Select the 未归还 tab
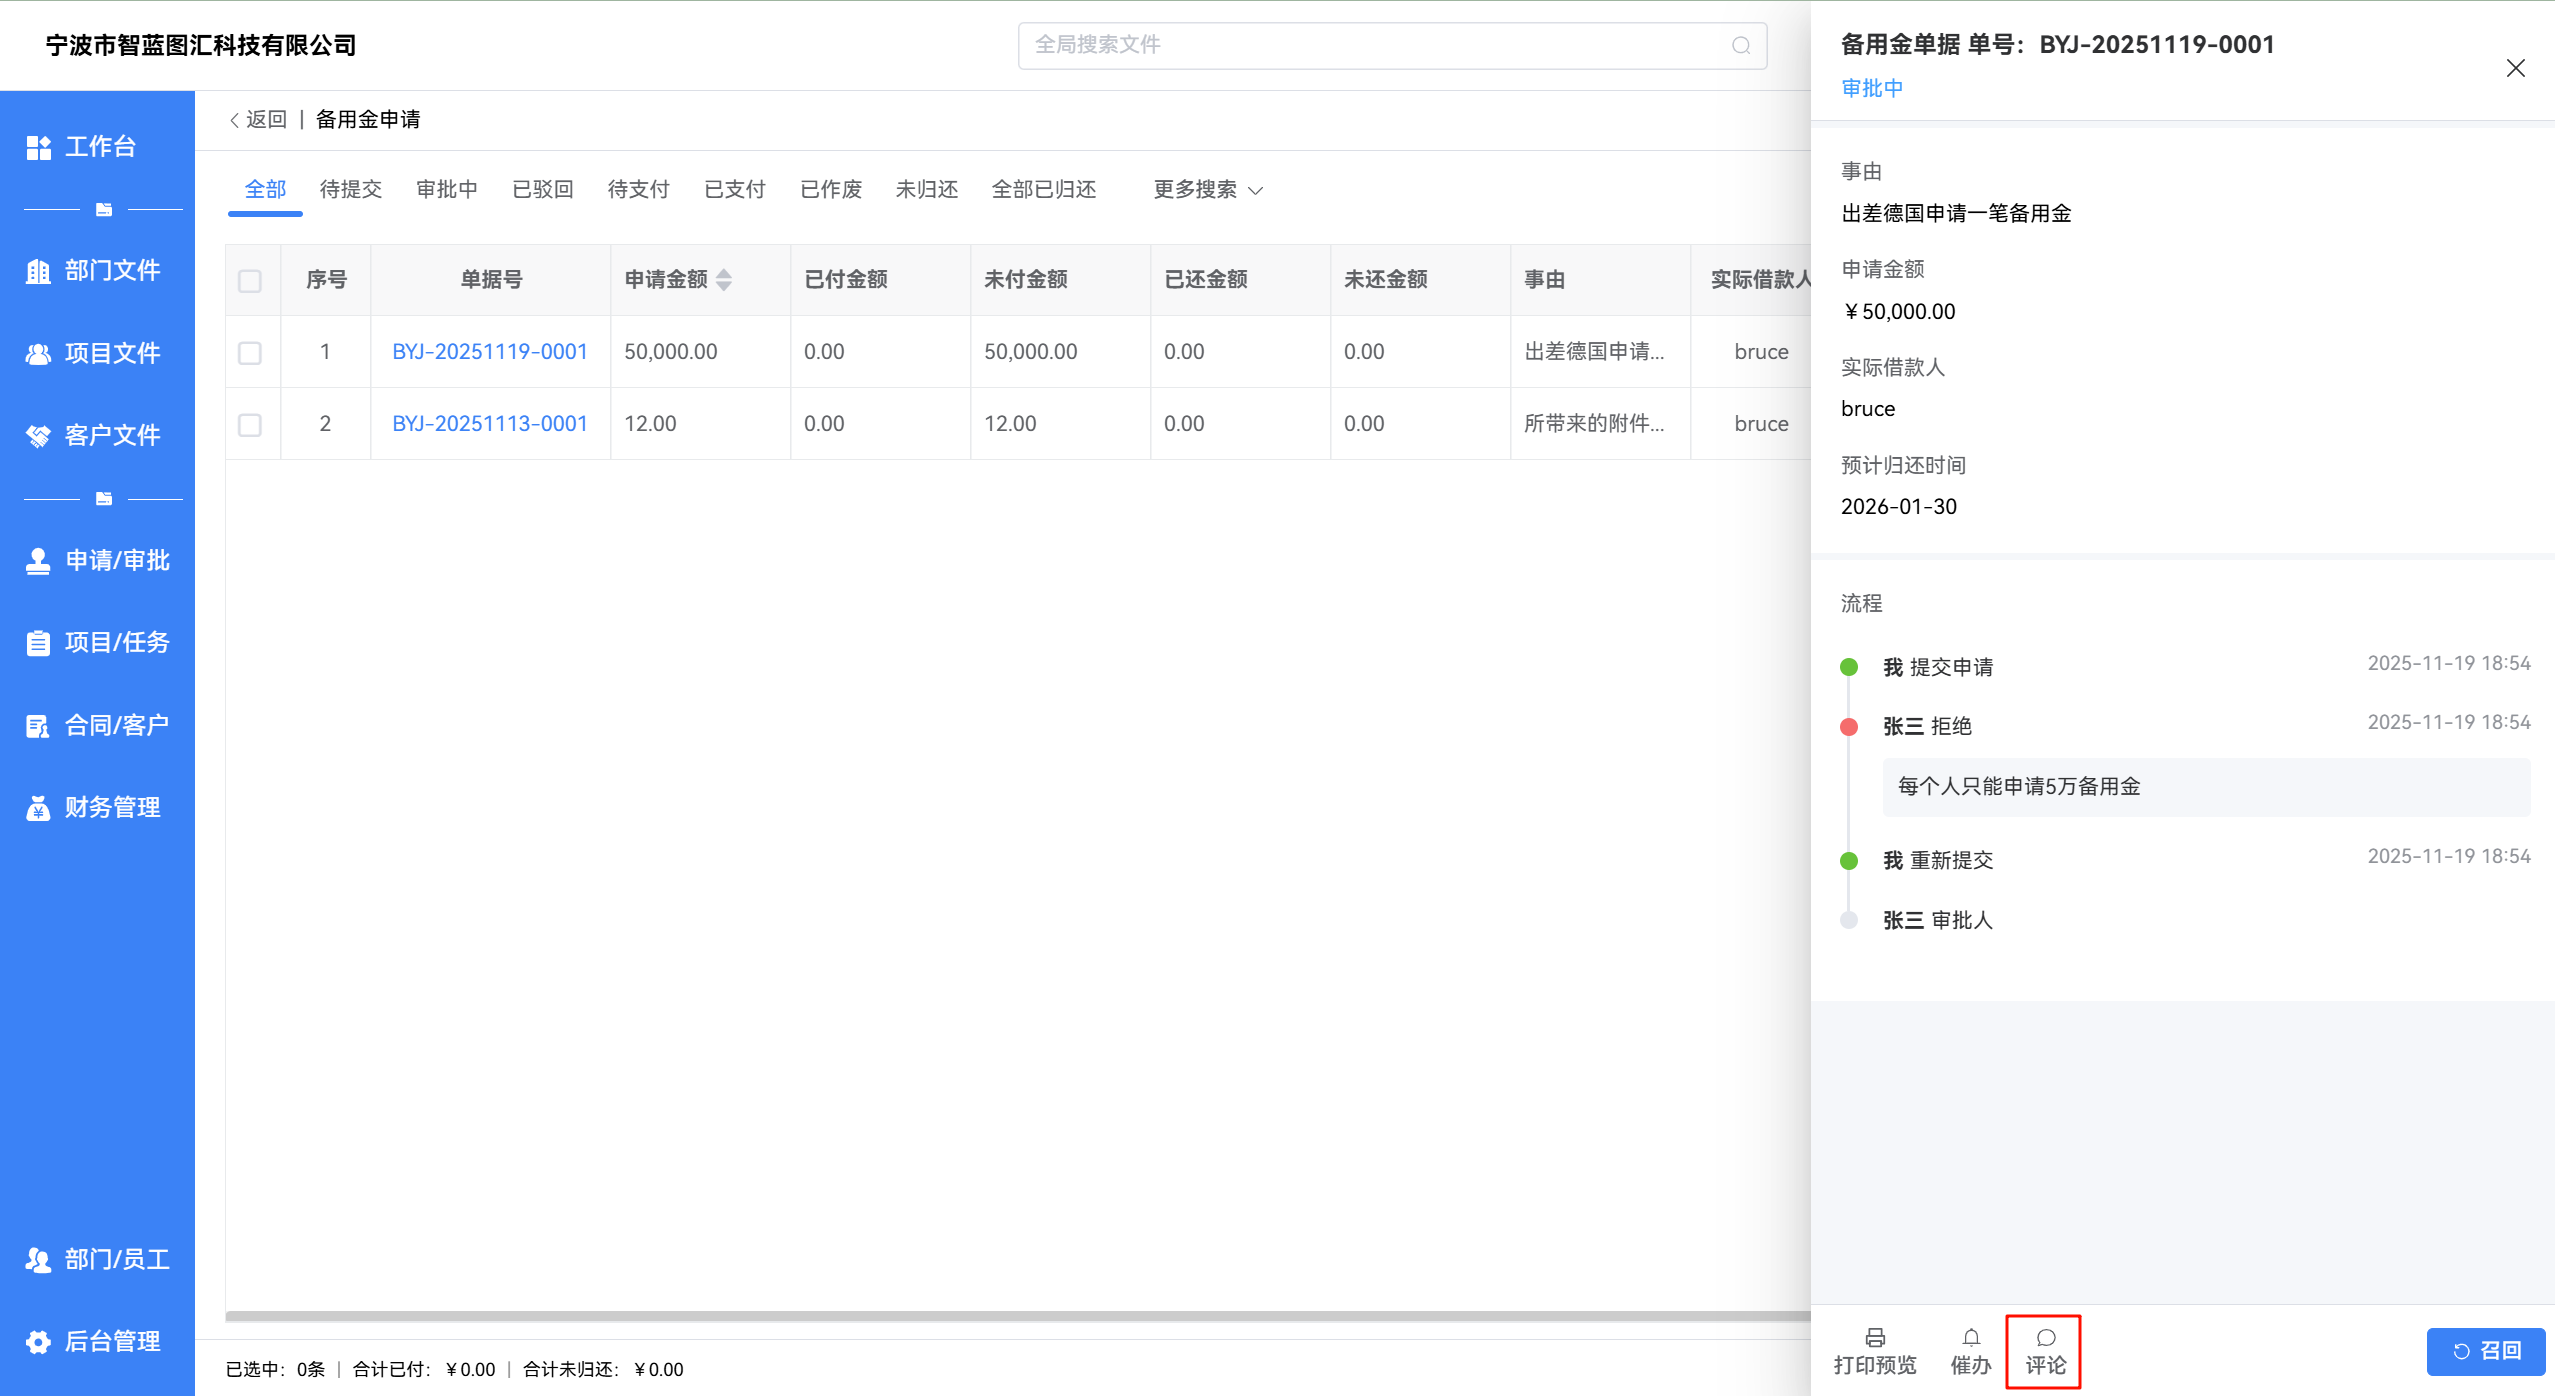Image resolution: width=2555 pixels, height=1396 pixels. (926, 190)
